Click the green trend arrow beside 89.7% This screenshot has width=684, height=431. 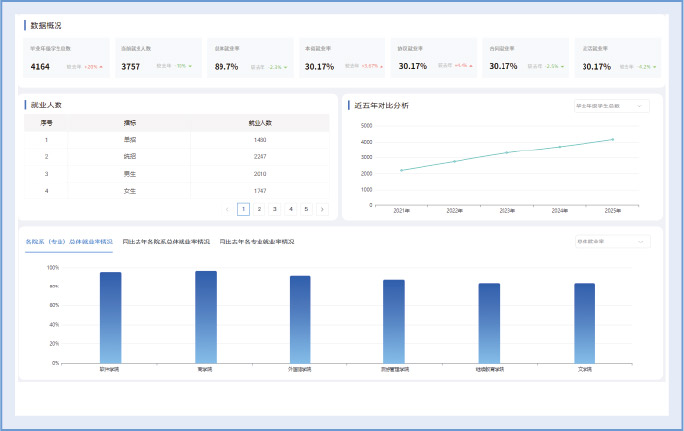[285, 67]
